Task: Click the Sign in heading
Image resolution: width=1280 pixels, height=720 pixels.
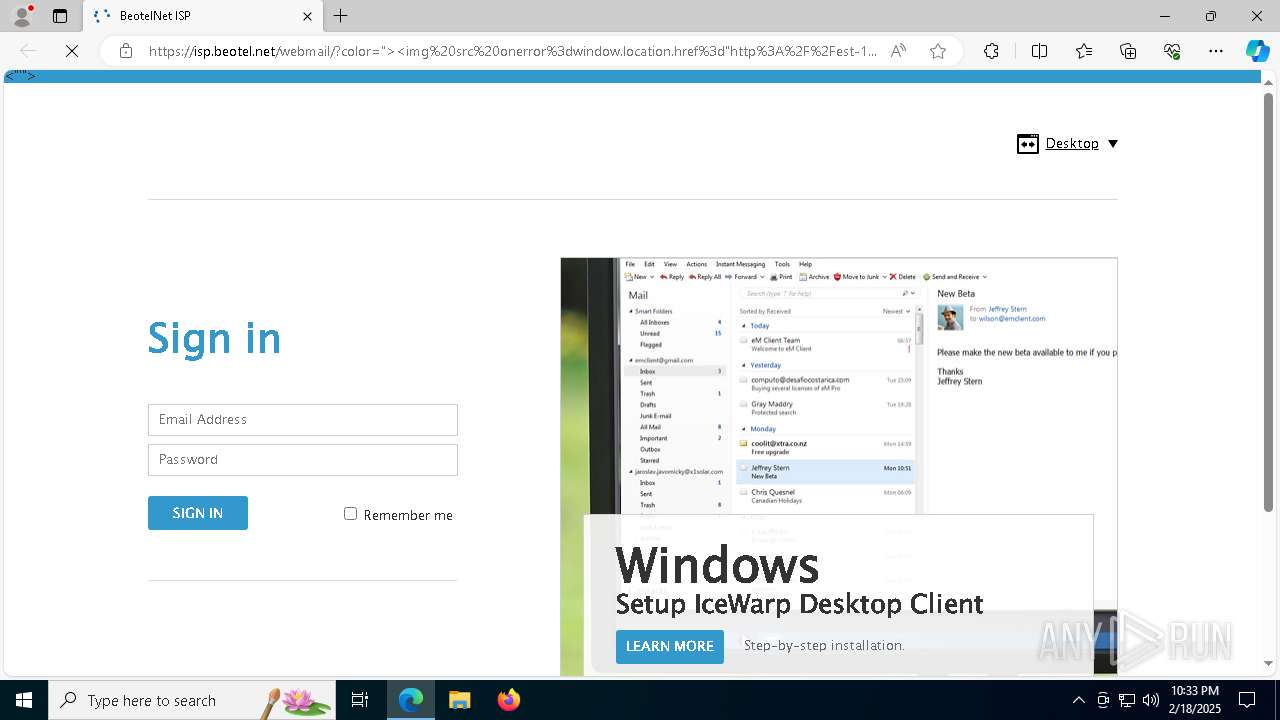Action: pos(214,339)
